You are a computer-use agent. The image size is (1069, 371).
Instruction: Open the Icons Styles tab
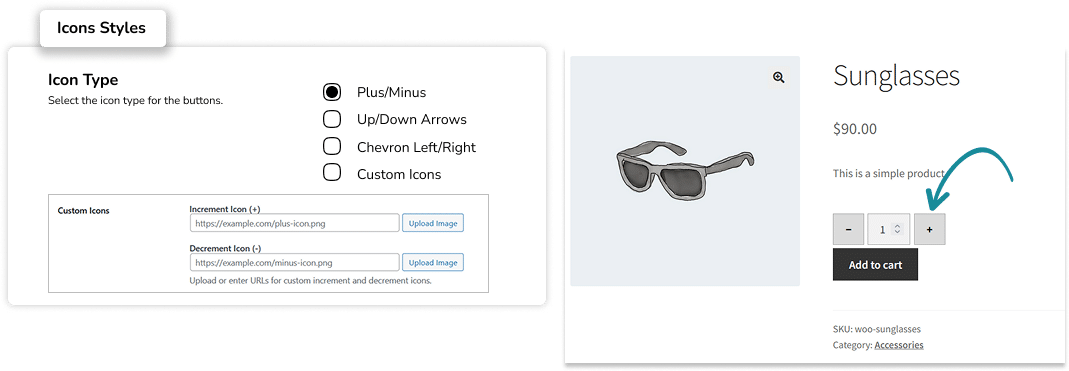(102, 29)
